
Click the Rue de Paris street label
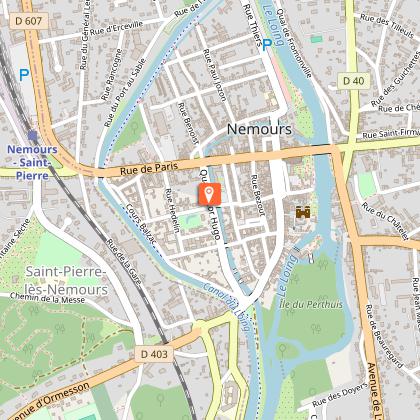point(149,168)
